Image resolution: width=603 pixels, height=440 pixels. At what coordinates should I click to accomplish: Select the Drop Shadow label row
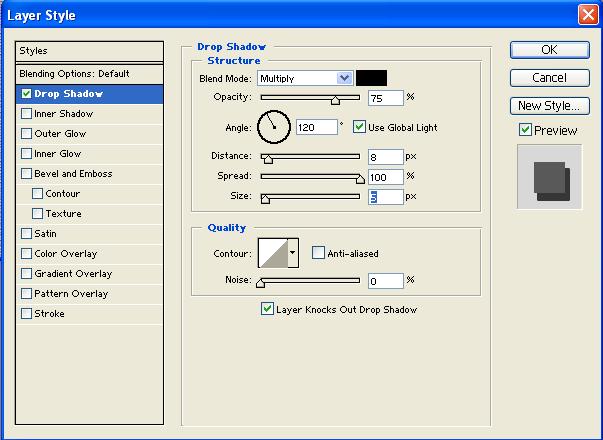[89, 94]
